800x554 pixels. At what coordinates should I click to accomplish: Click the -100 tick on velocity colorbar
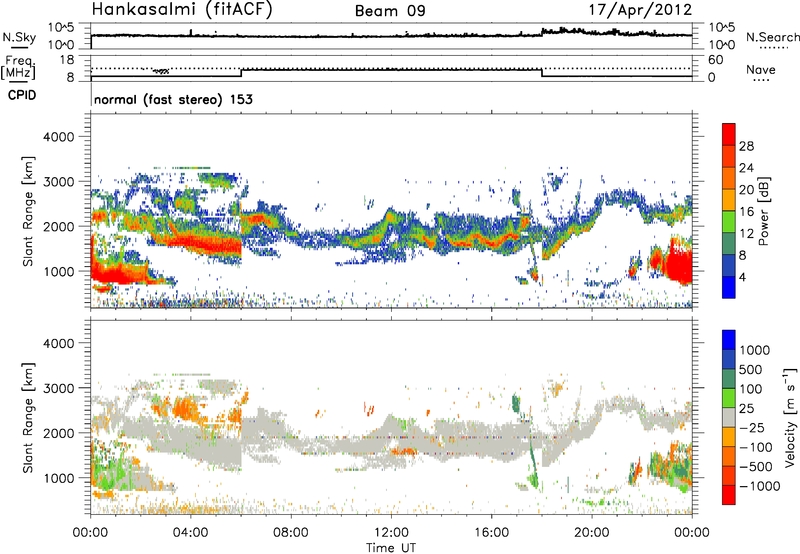[x=755, y=447]
